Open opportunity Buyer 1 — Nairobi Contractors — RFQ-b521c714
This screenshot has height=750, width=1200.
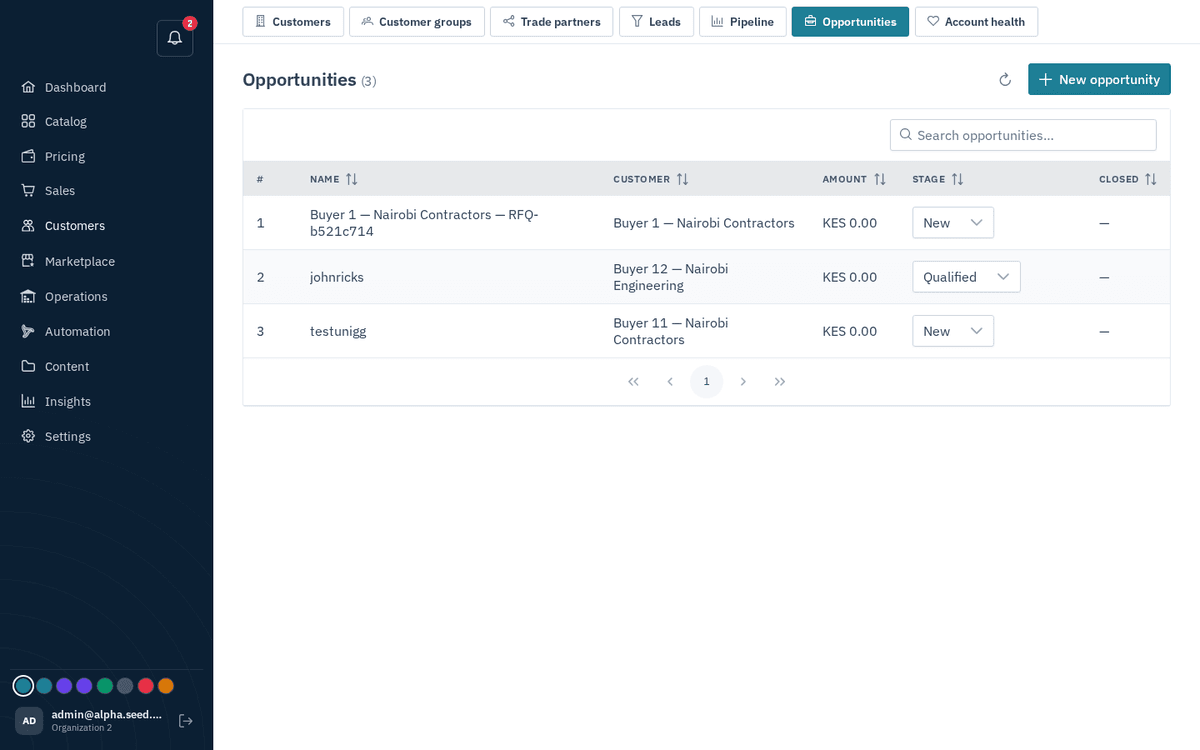[424, 223]
